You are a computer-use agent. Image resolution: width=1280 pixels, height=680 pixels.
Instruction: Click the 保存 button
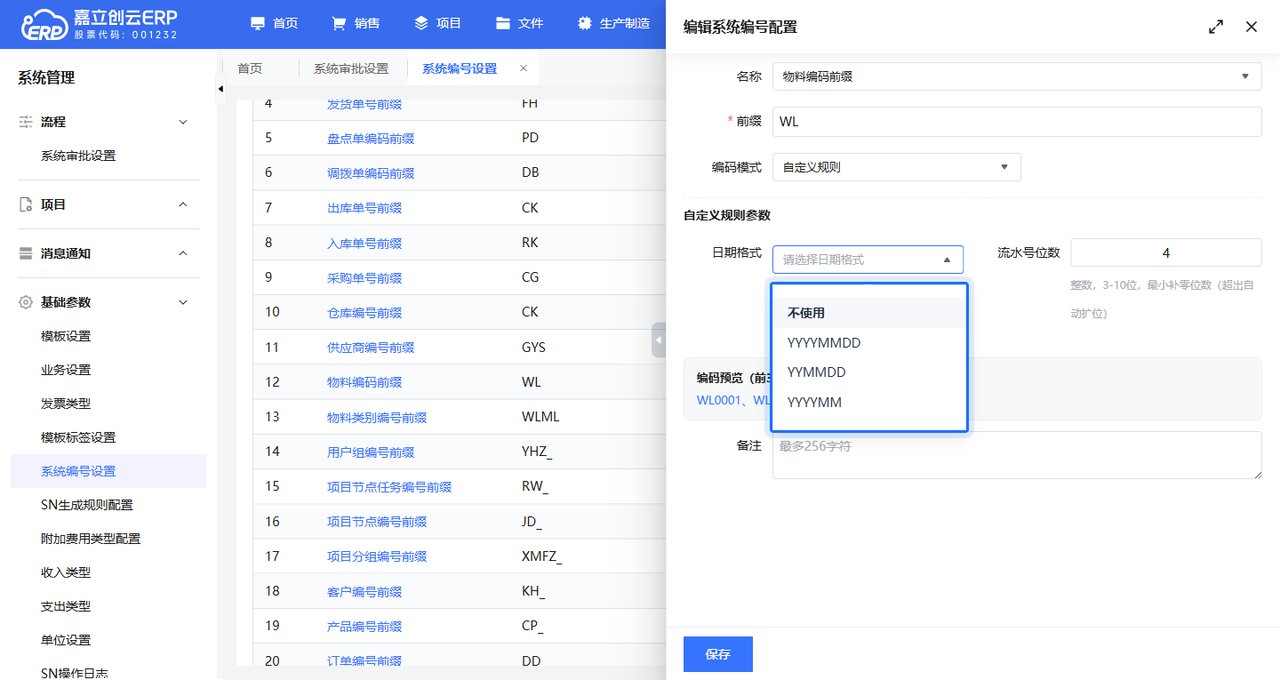(x=718, y=654)
